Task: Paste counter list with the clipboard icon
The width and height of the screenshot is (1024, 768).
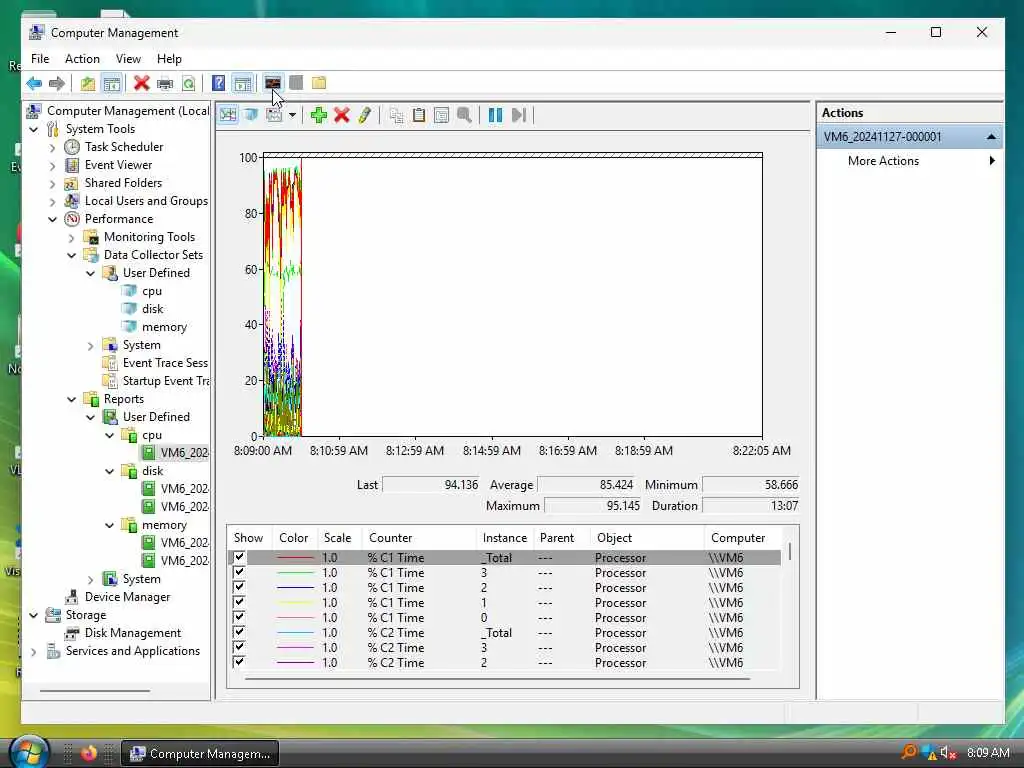Action: point(419,115)
